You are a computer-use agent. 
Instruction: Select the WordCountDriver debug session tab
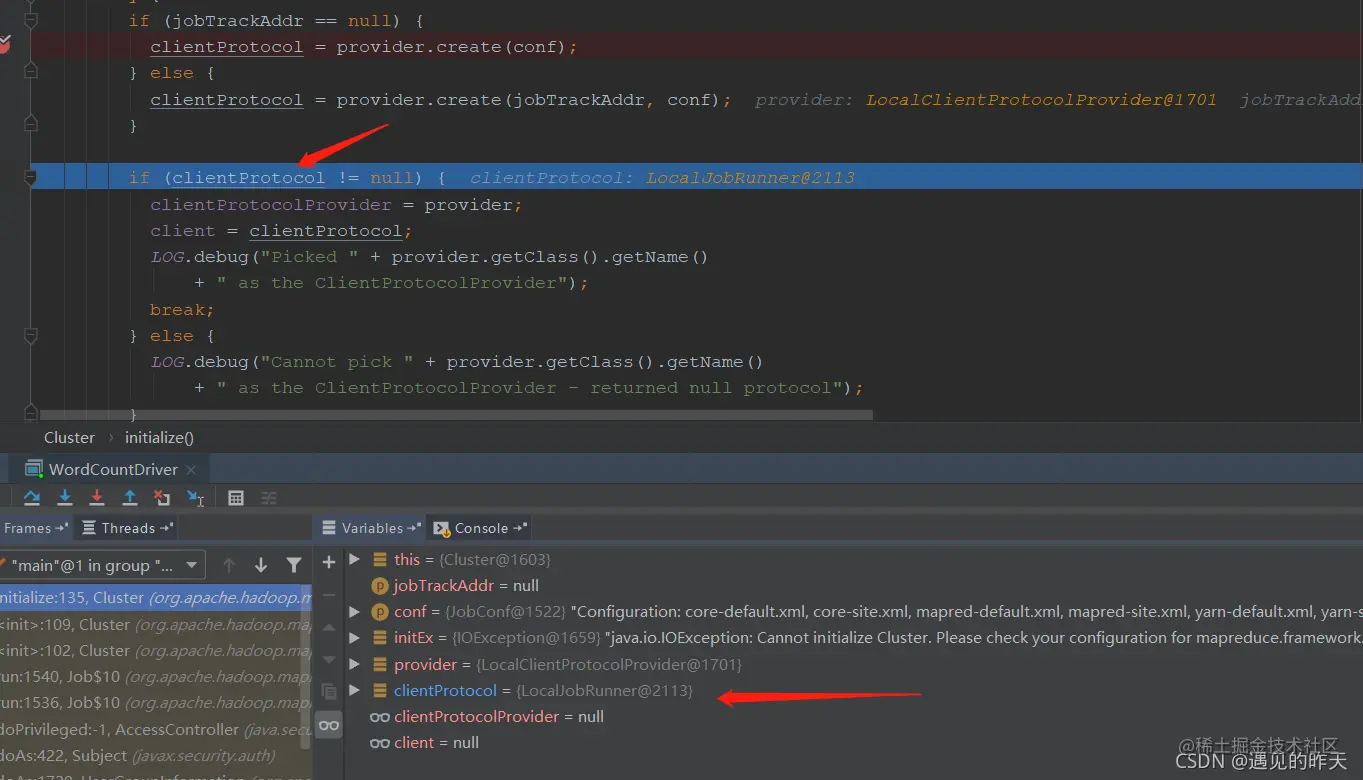[x=112, y=469]
